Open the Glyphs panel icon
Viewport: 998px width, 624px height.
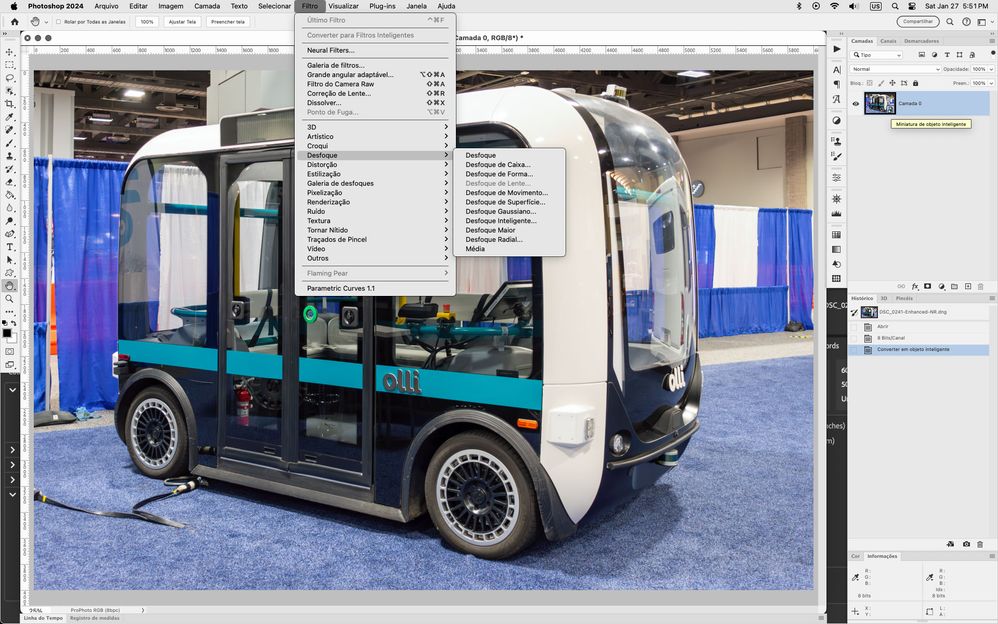[836, 99]
